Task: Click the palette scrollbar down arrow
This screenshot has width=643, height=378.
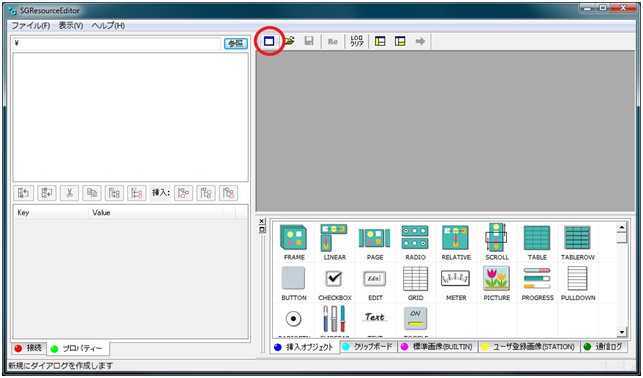Action: click(622, 332)
